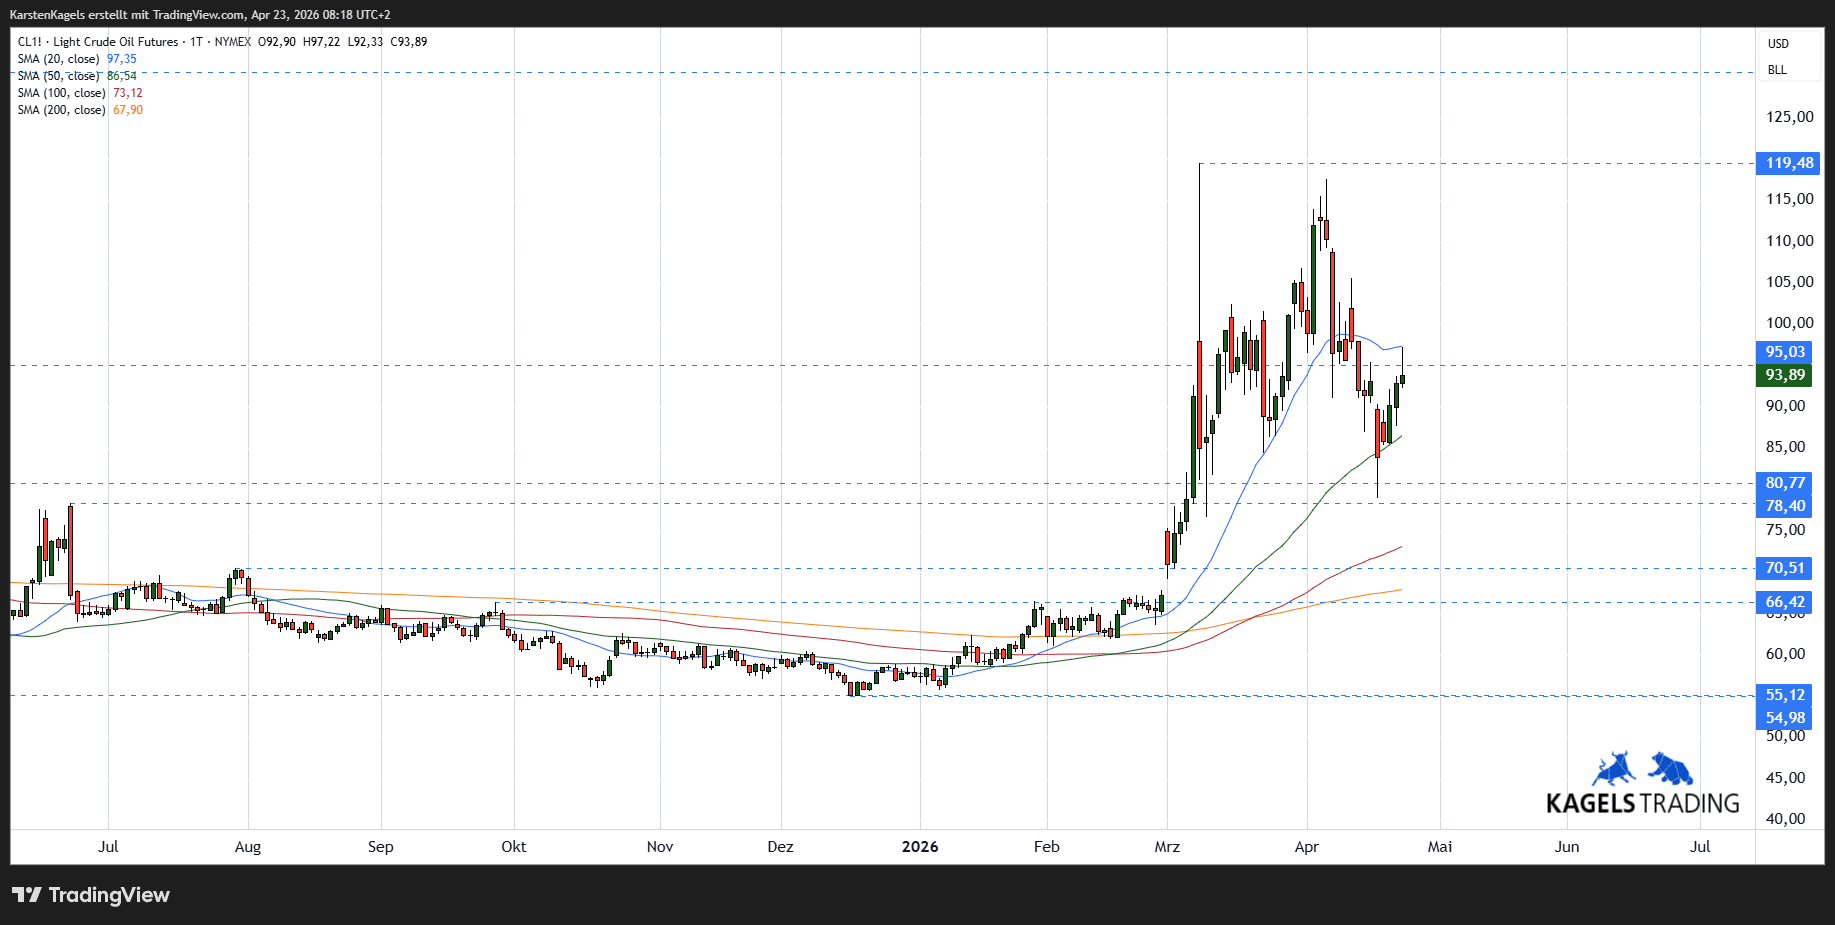Click the TradingView logo at bottom left
This screenshot has height=925, width=1835.
point(91,895)
